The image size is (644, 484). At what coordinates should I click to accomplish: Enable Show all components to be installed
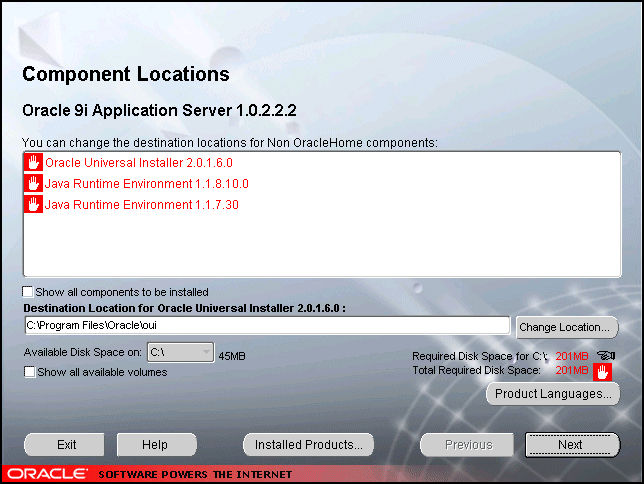(x=28, y=292)
